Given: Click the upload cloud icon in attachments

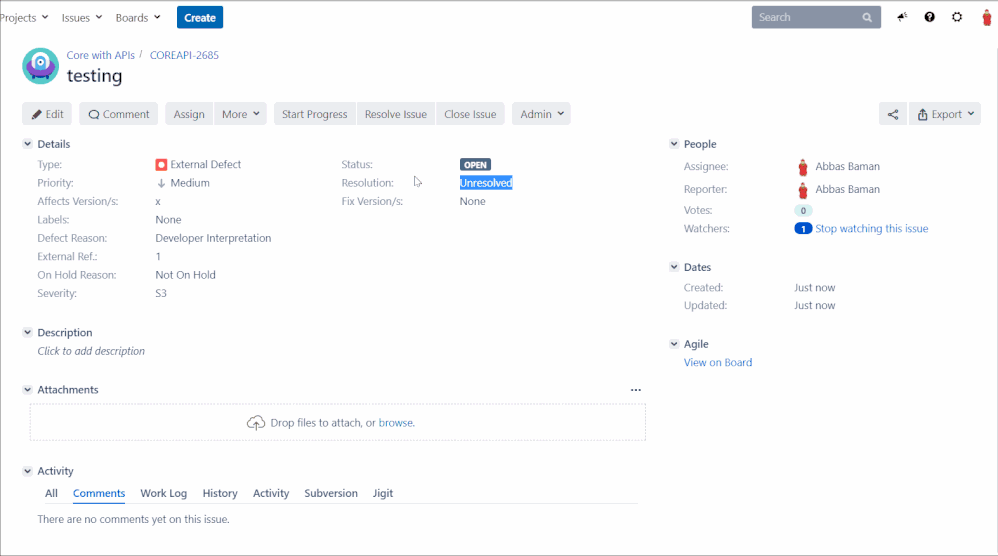Looking at the screenshot, I should pos(256,422).
